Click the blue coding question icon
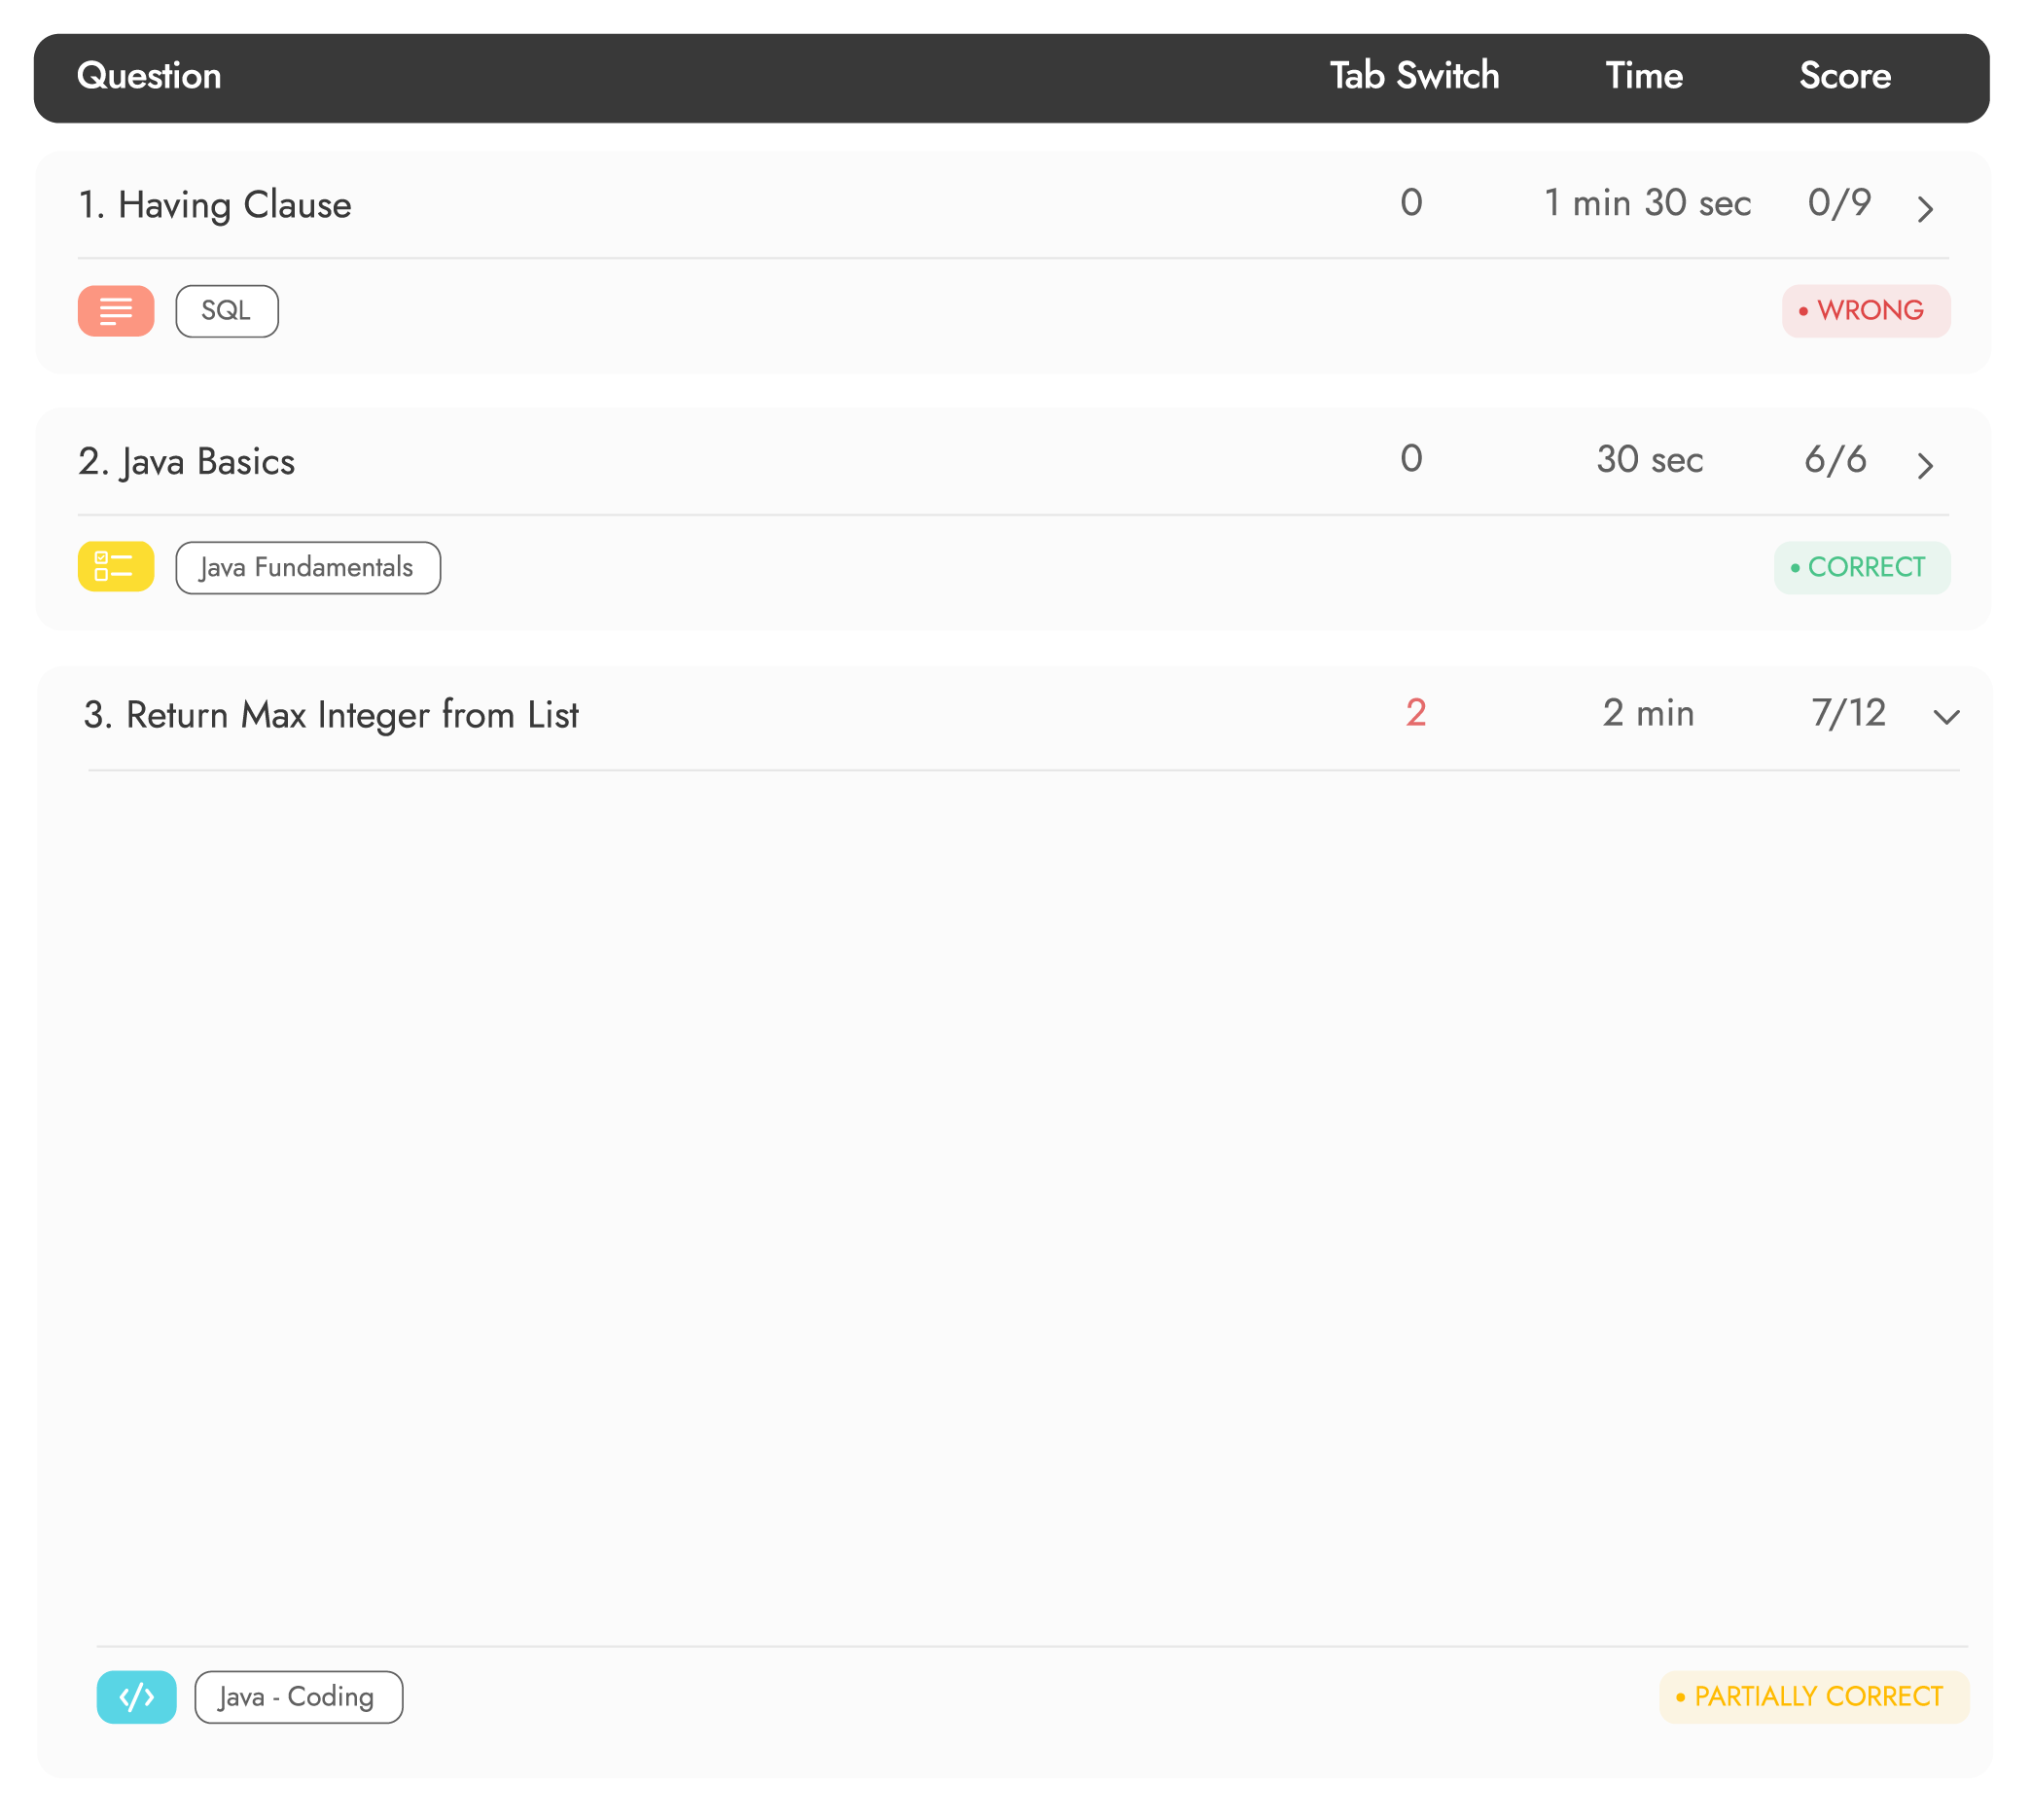Image resolution: width=2031 pixels, height=1820 pixels. (x=136, y=1698)
